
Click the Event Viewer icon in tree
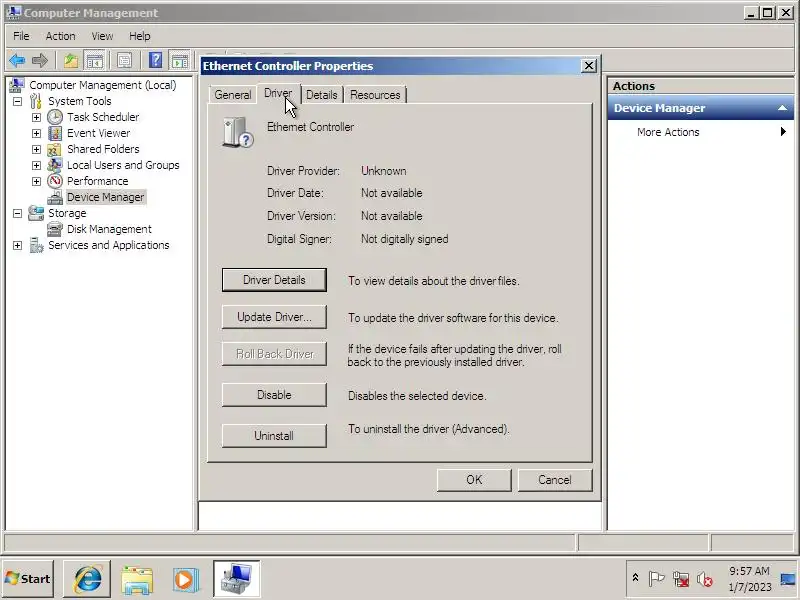[x=55, y=133]
